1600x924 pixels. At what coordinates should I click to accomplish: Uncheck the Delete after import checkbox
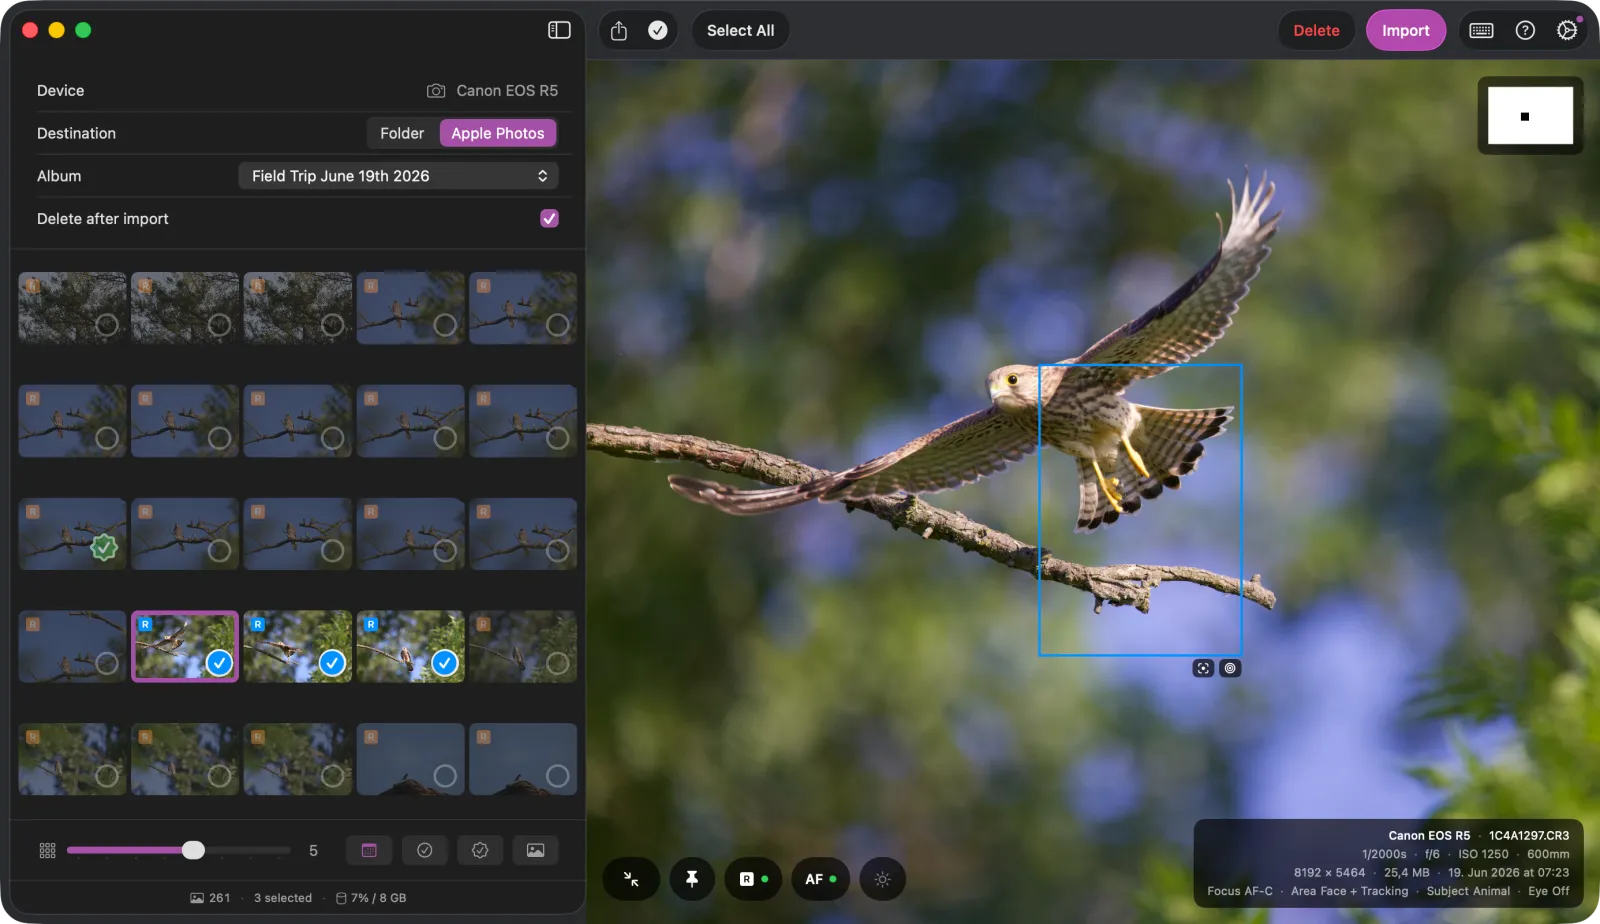[x=549, y=218]
